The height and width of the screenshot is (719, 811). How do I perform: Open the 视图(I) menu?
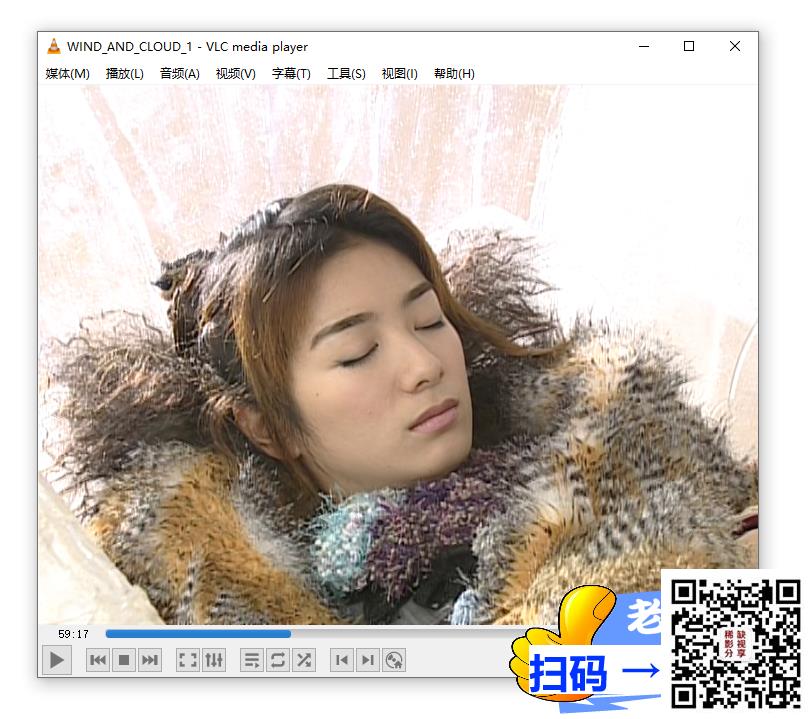[399, 73]
